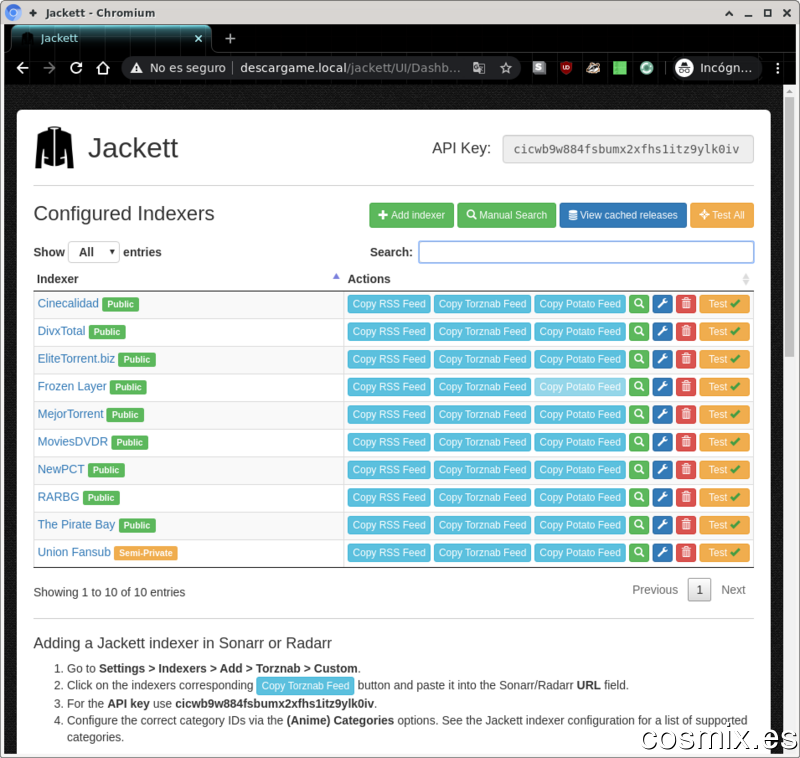This screenshot has width=800, height=758.
Task: Open the translate page icon in address bar
Action: (x=479, y=68)
